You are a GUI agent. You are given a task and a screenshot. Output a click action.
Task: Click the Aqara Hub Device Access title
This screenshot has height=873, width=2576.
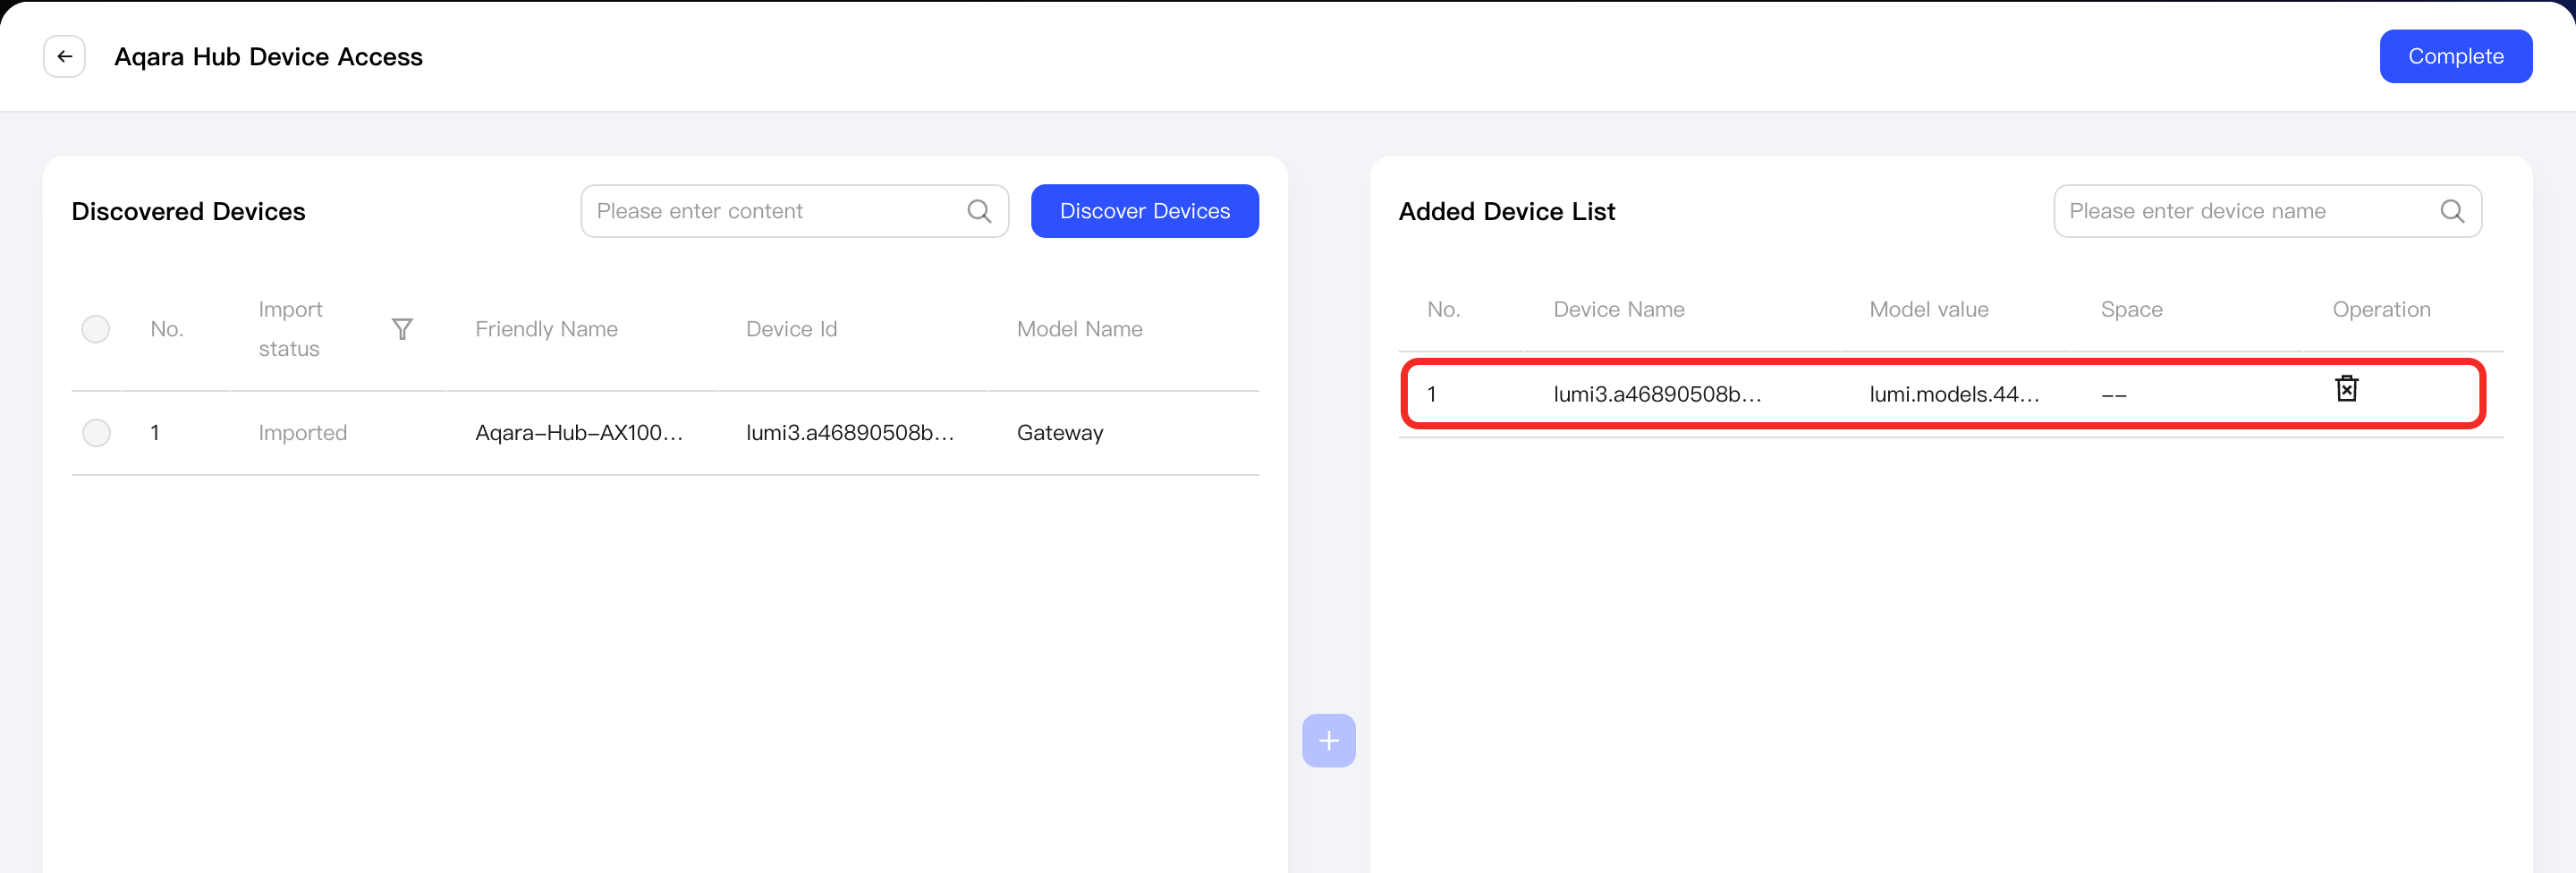[x=268, y=57]
